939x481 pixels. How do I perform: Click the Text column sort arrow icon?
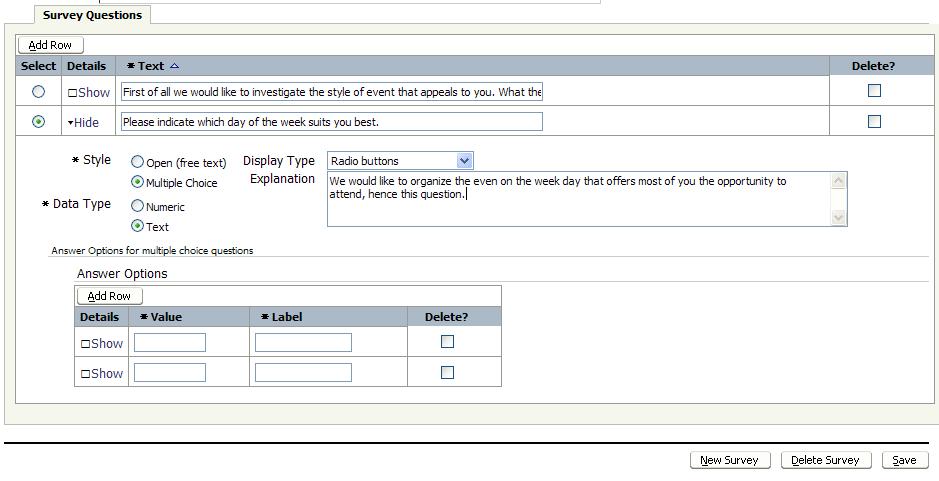pos(175,66)
